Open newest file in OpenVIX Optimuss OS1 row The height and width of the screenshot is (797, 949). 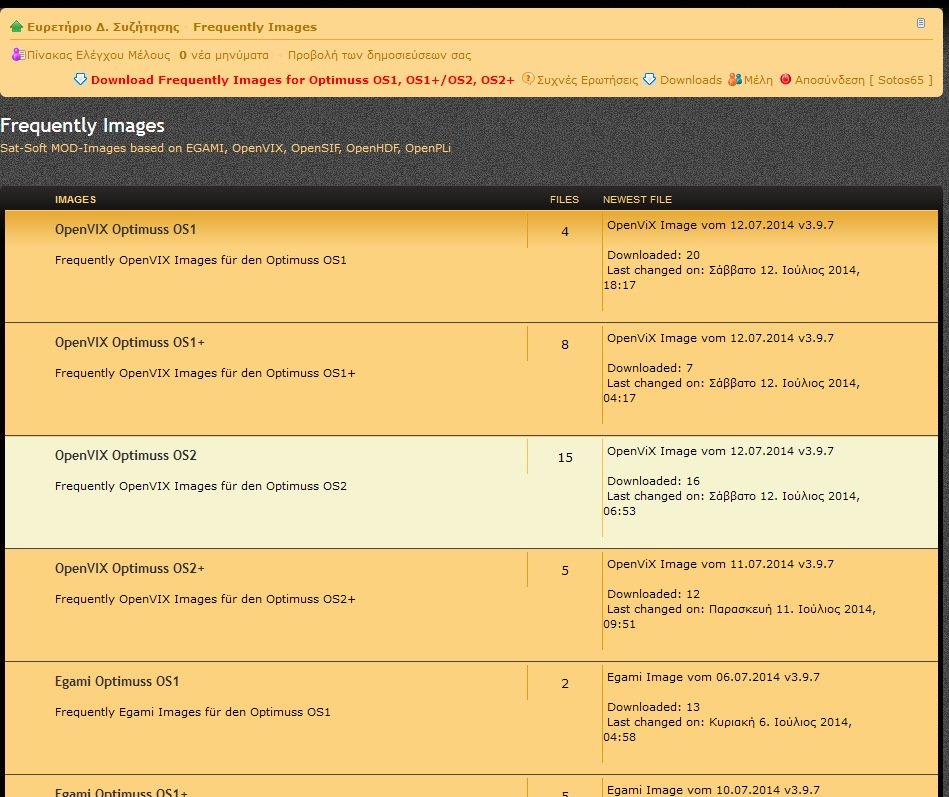(x=720, y=225)
